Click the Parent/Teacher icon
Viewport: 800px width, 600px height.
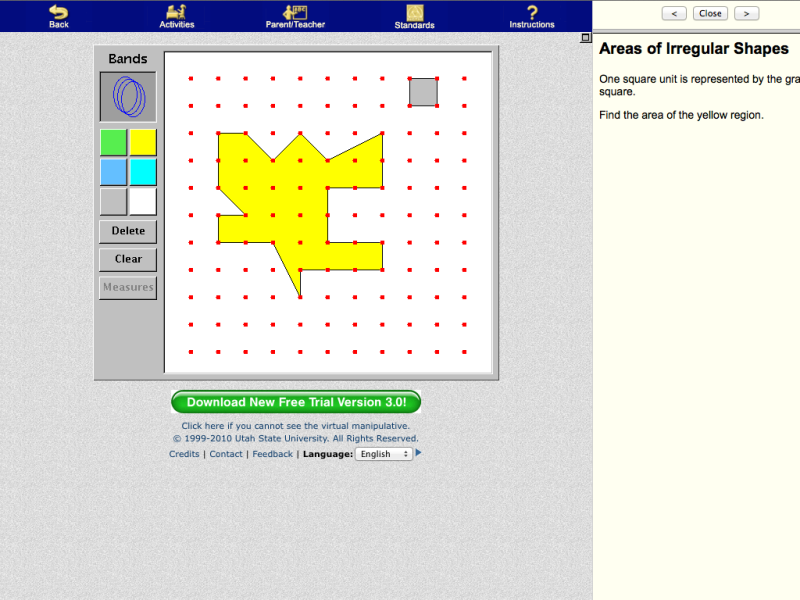click(x=293, y=12)
